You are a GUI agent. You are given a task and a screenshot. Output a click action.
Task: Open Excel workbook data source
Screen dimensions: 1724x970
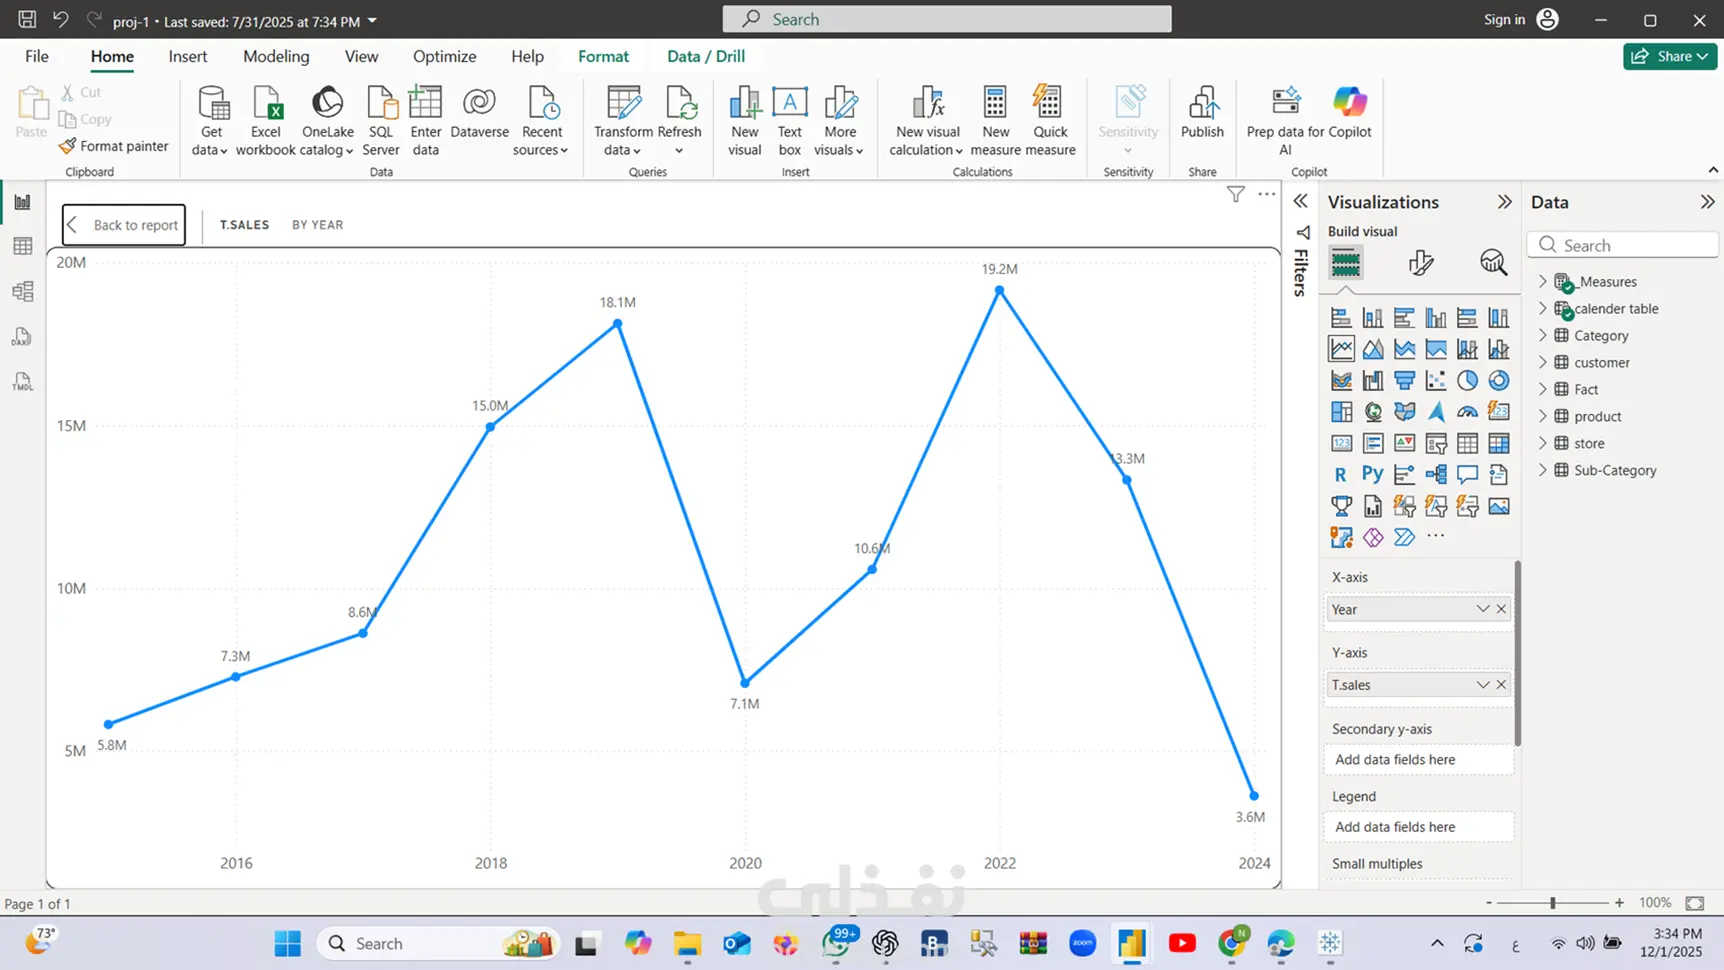coord(266,121)
